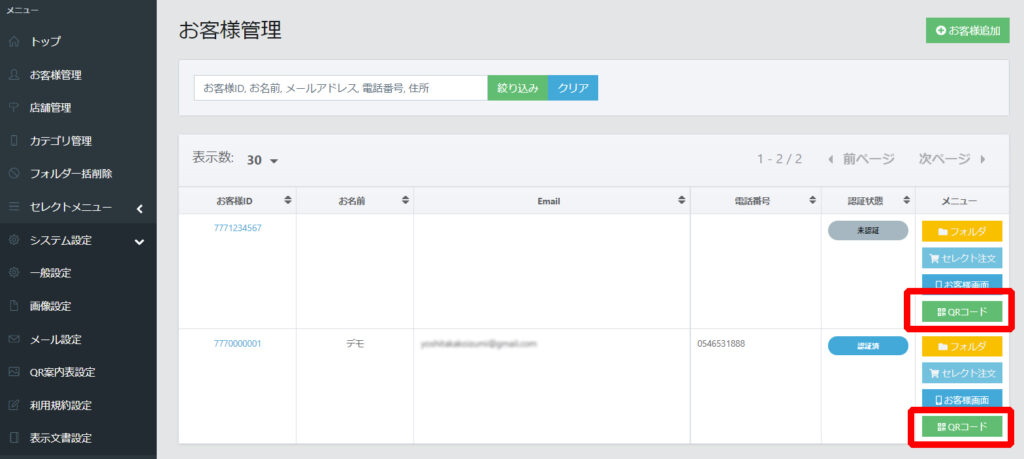This screenshot has height=459, width=1024.
Task: Focus the customer search input field
Action: pos(340,88)
